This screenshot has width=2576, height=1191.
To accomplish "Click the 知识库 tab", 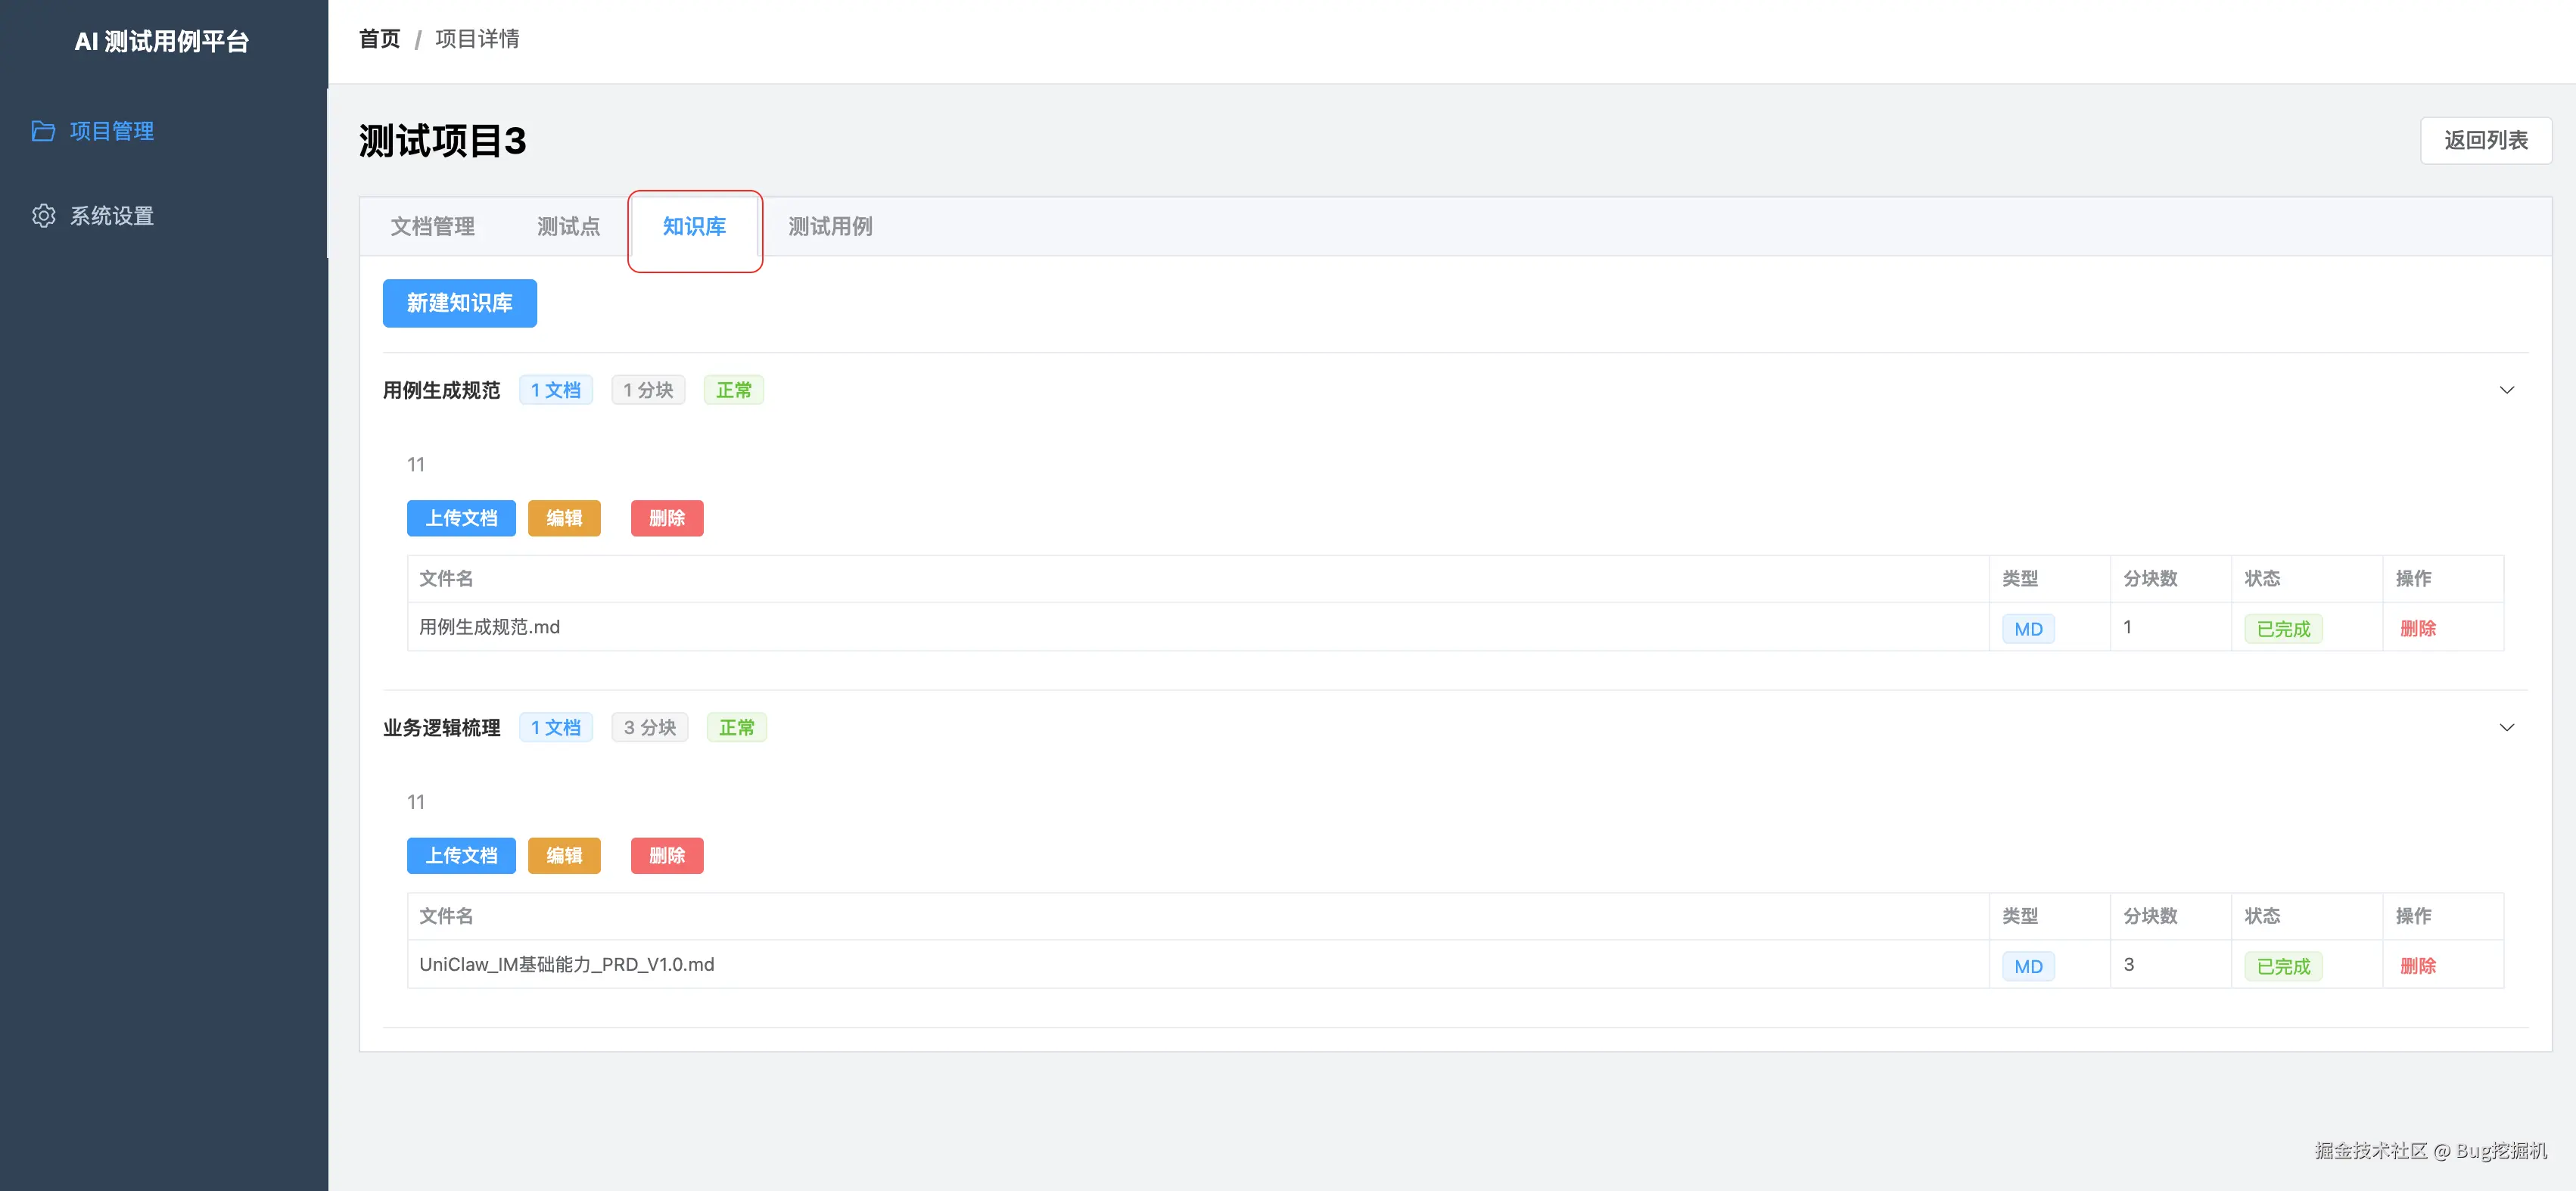I will click(x=694, y=227).
